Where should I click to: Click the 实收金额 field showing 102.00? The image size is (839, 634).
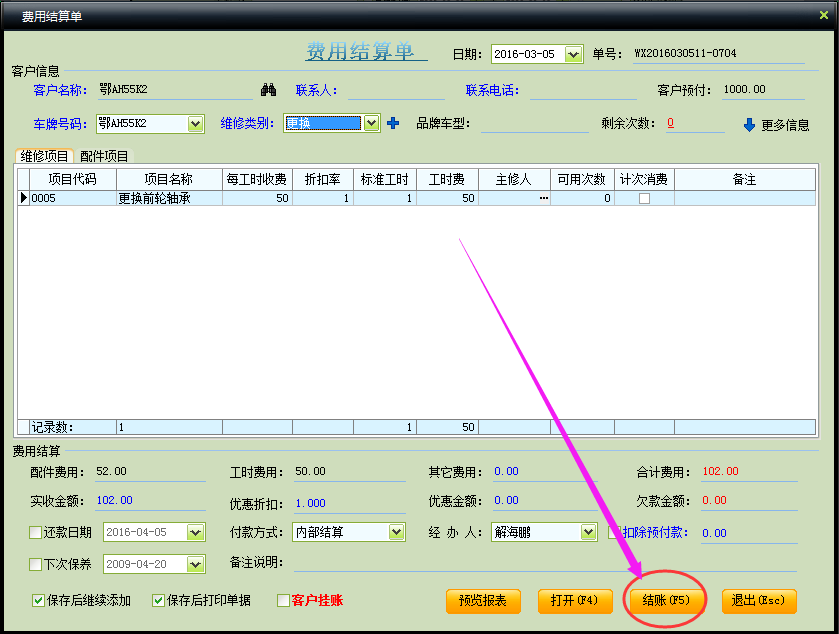150,501
